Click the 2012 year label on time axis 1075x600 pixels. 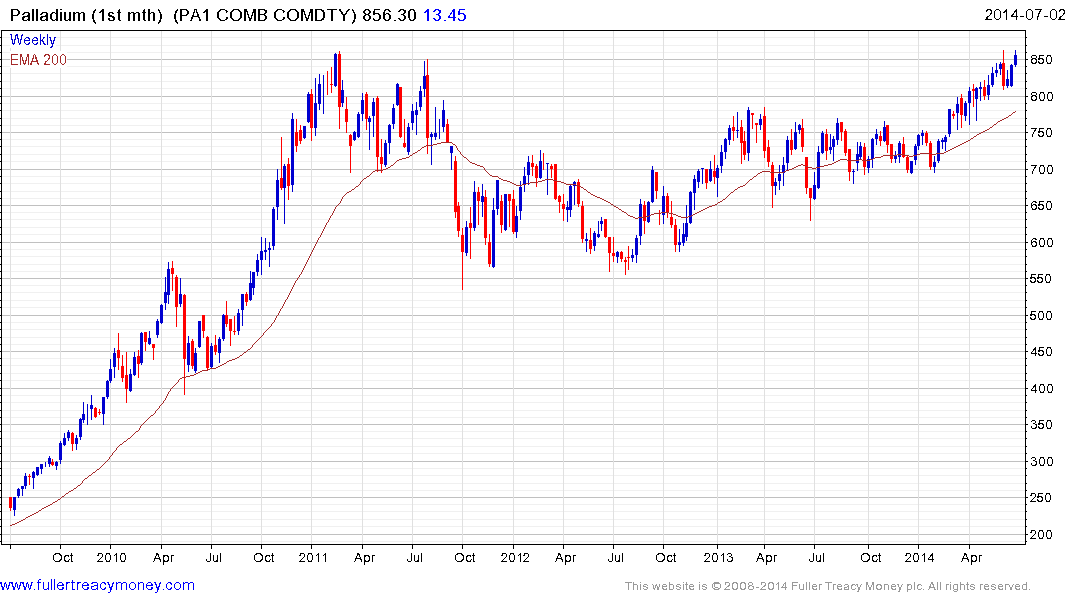(x=515, y=557)
